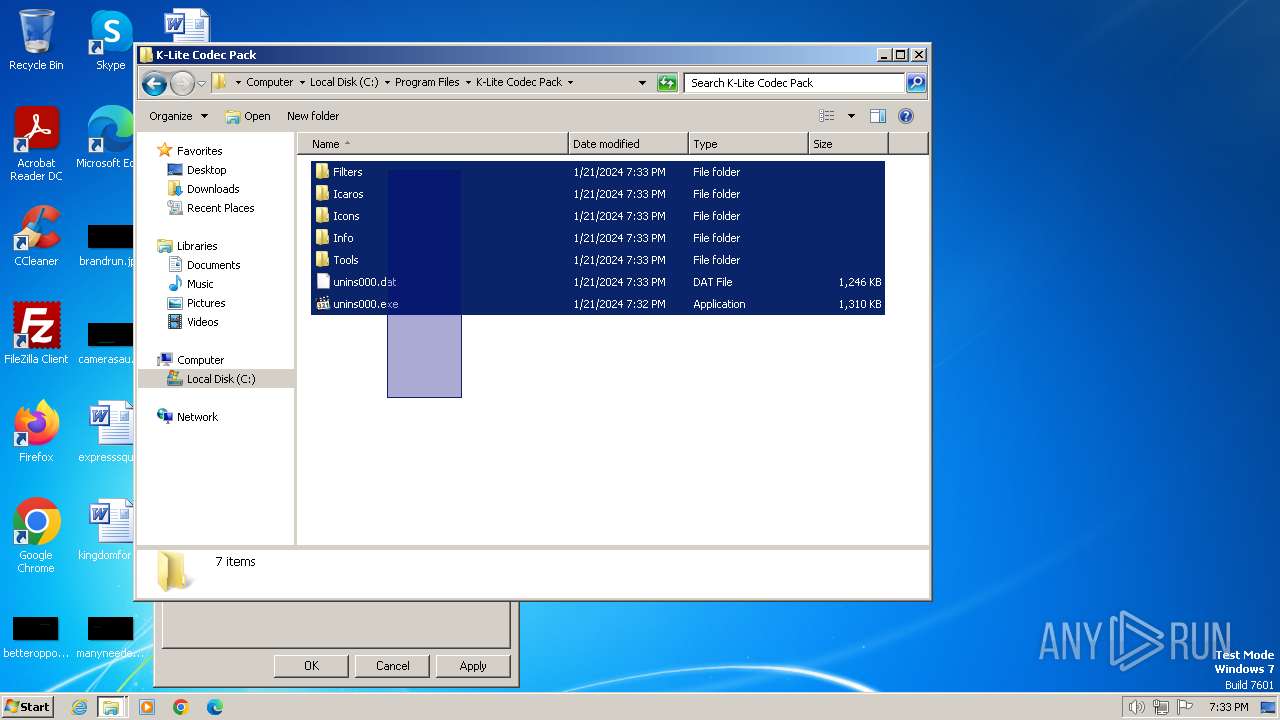Open the Google Chrome desktop shortcut
1280x720 pixels.
click(36, 535)
